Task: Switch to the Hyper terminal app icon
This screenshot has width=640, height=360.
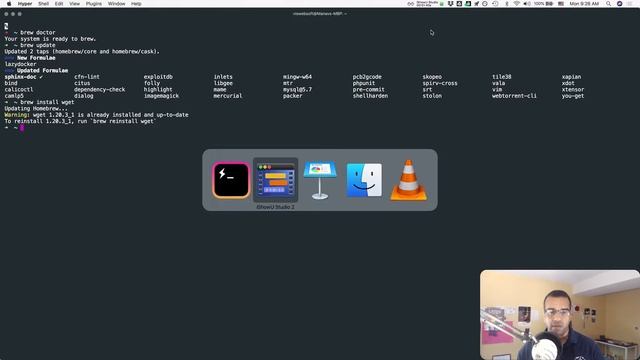Action: tap(231, 180)
